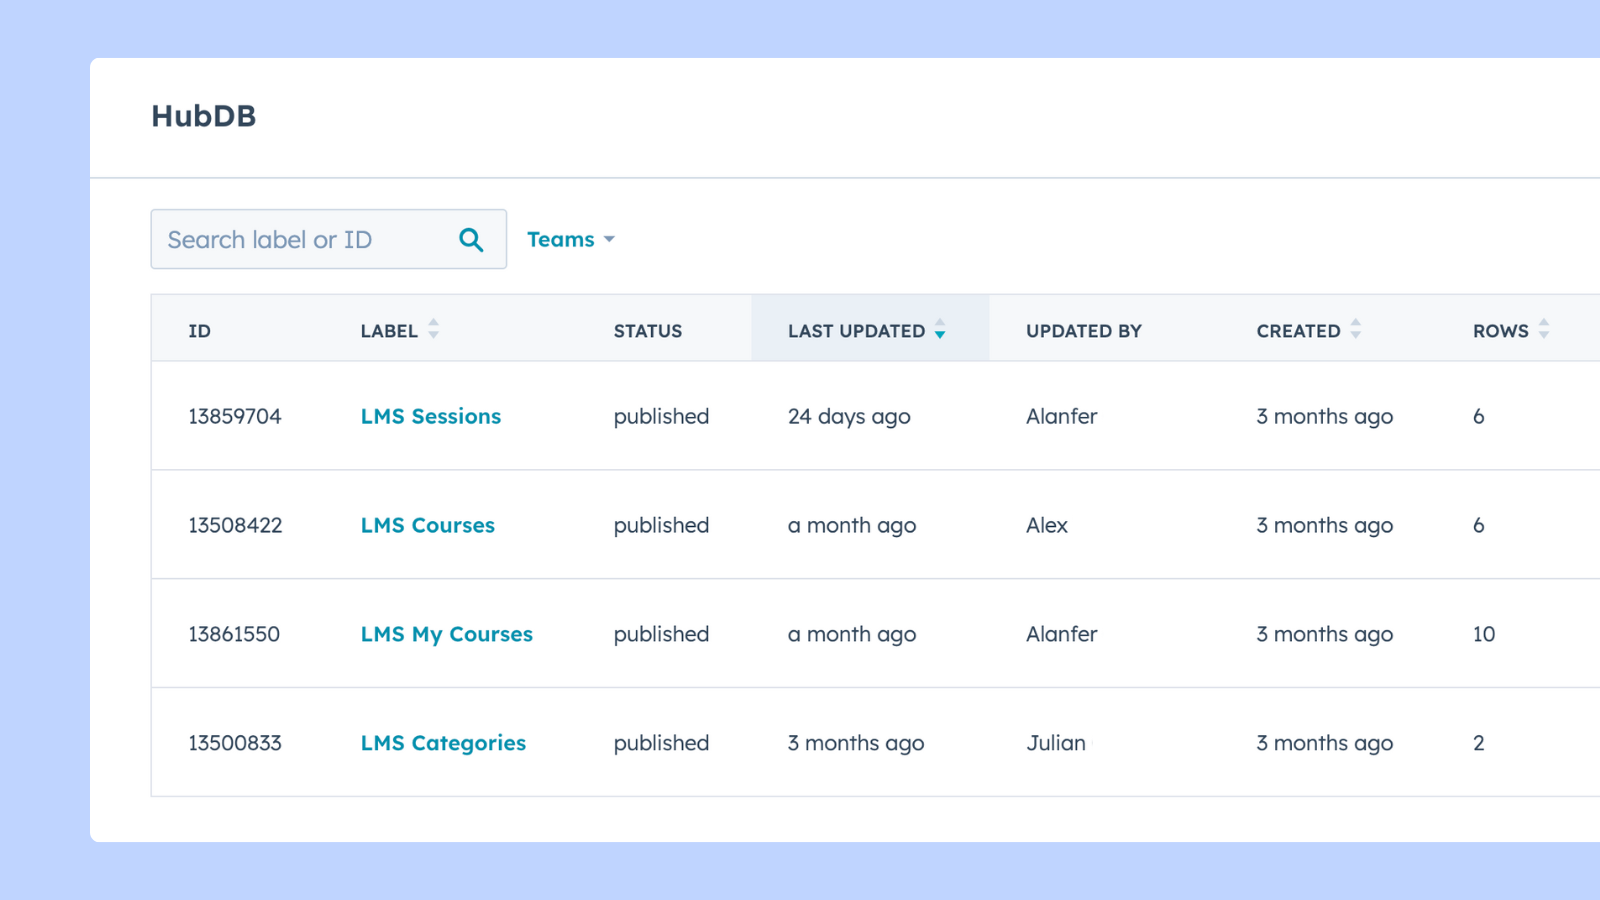Viewport: 1600px width, 900px height.
Task: Click the Teams dropdown caret icon
Action: [611, 239]
